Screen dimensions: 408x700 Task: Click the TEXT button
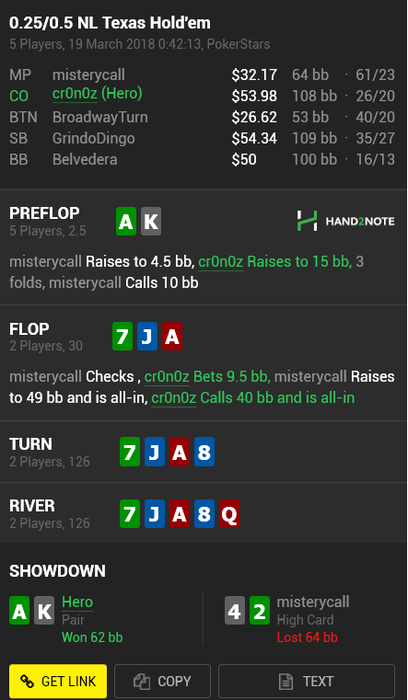tap(306, 681)
